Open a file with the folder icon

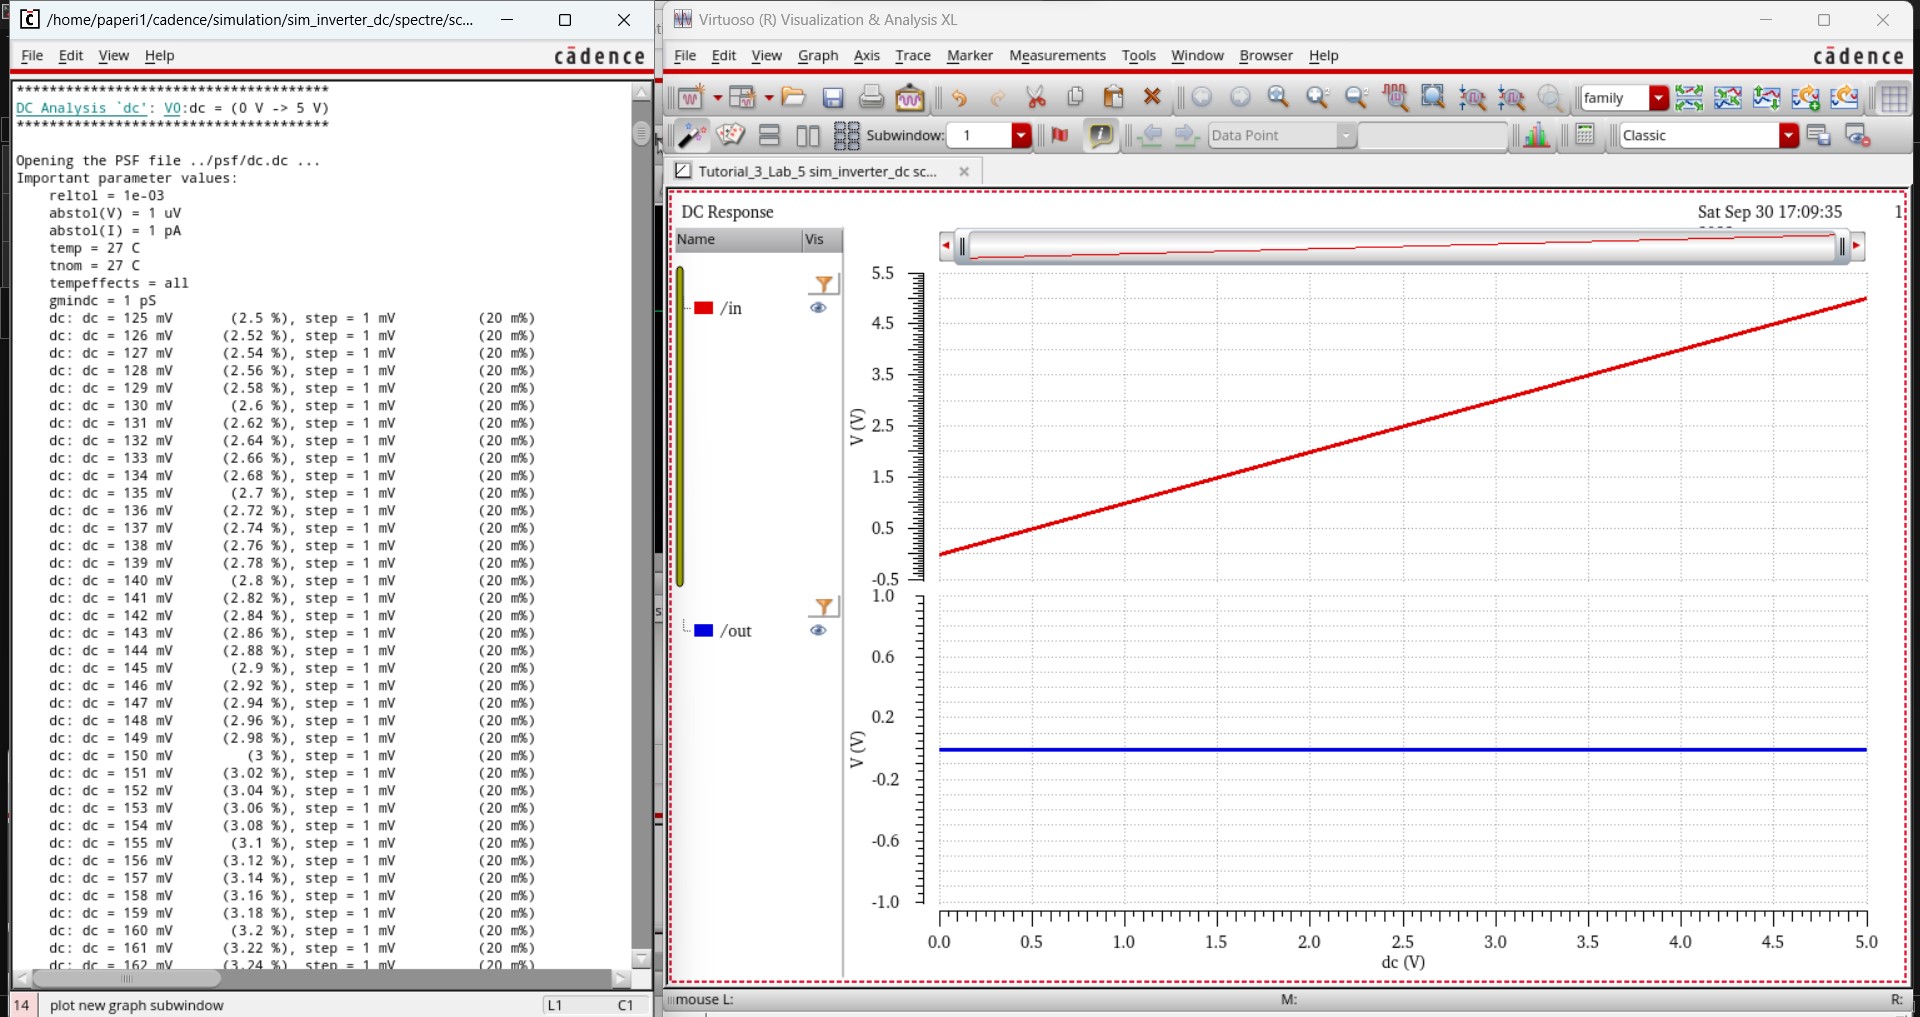793,97
